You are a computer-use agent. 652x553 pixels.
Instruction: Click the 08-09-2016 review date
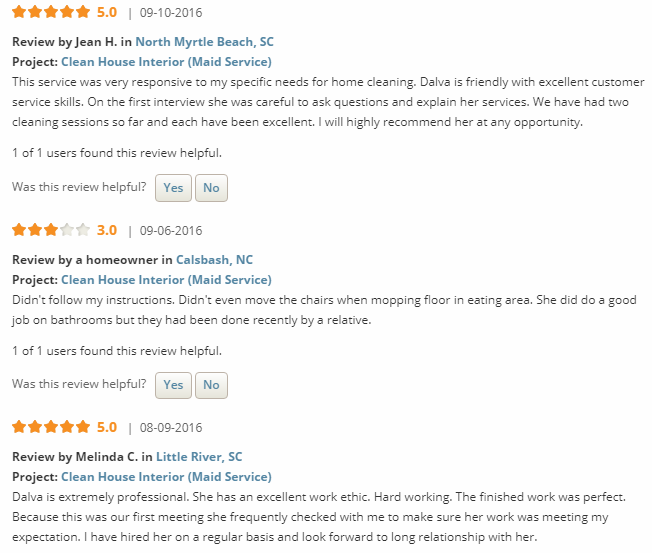171,428
